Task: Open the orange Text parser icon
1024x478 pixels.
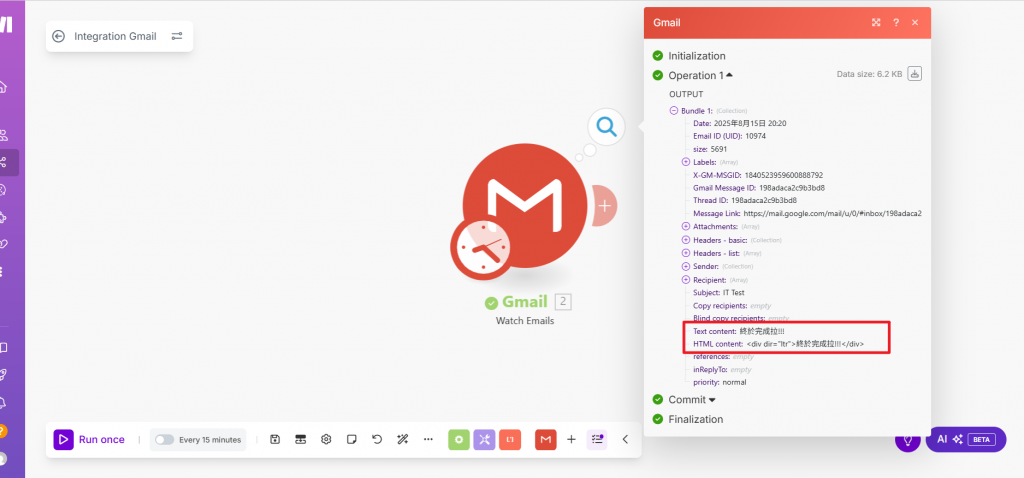Action: pyautogui.click(x=510, y=439)
